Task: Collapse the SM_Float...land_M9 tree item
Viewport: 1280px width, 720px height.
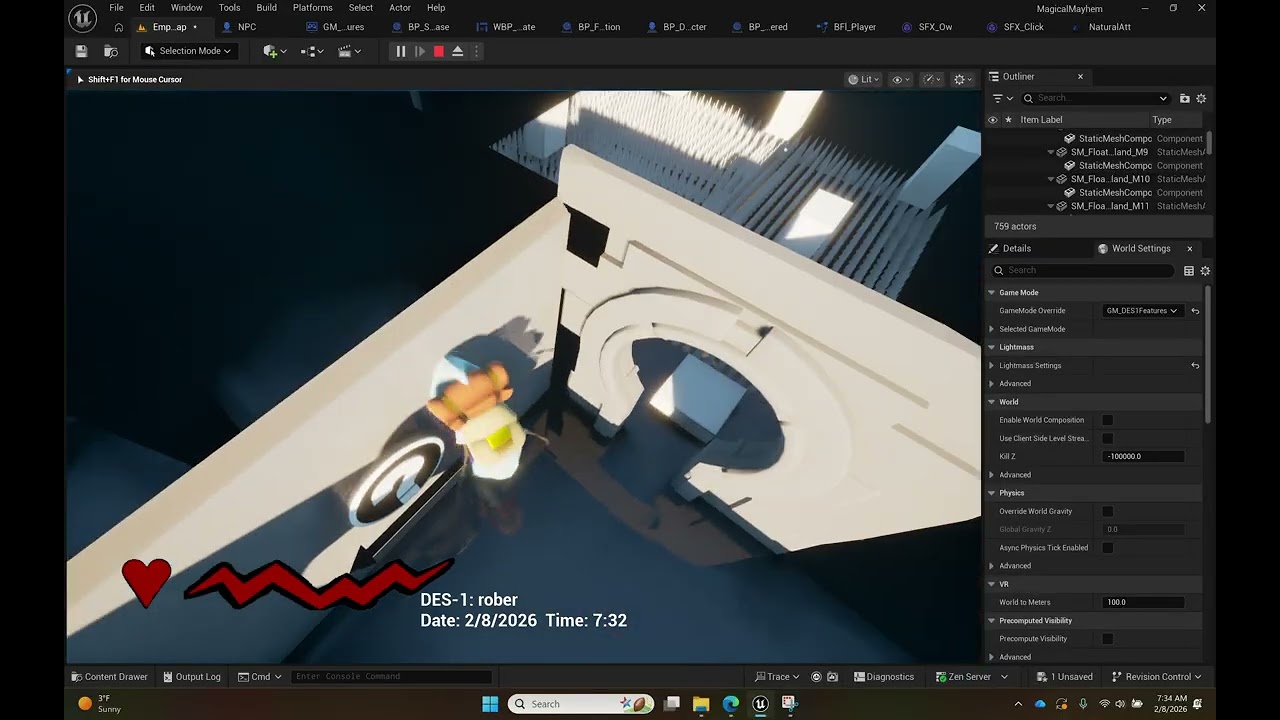Action: coord(1051,152)
